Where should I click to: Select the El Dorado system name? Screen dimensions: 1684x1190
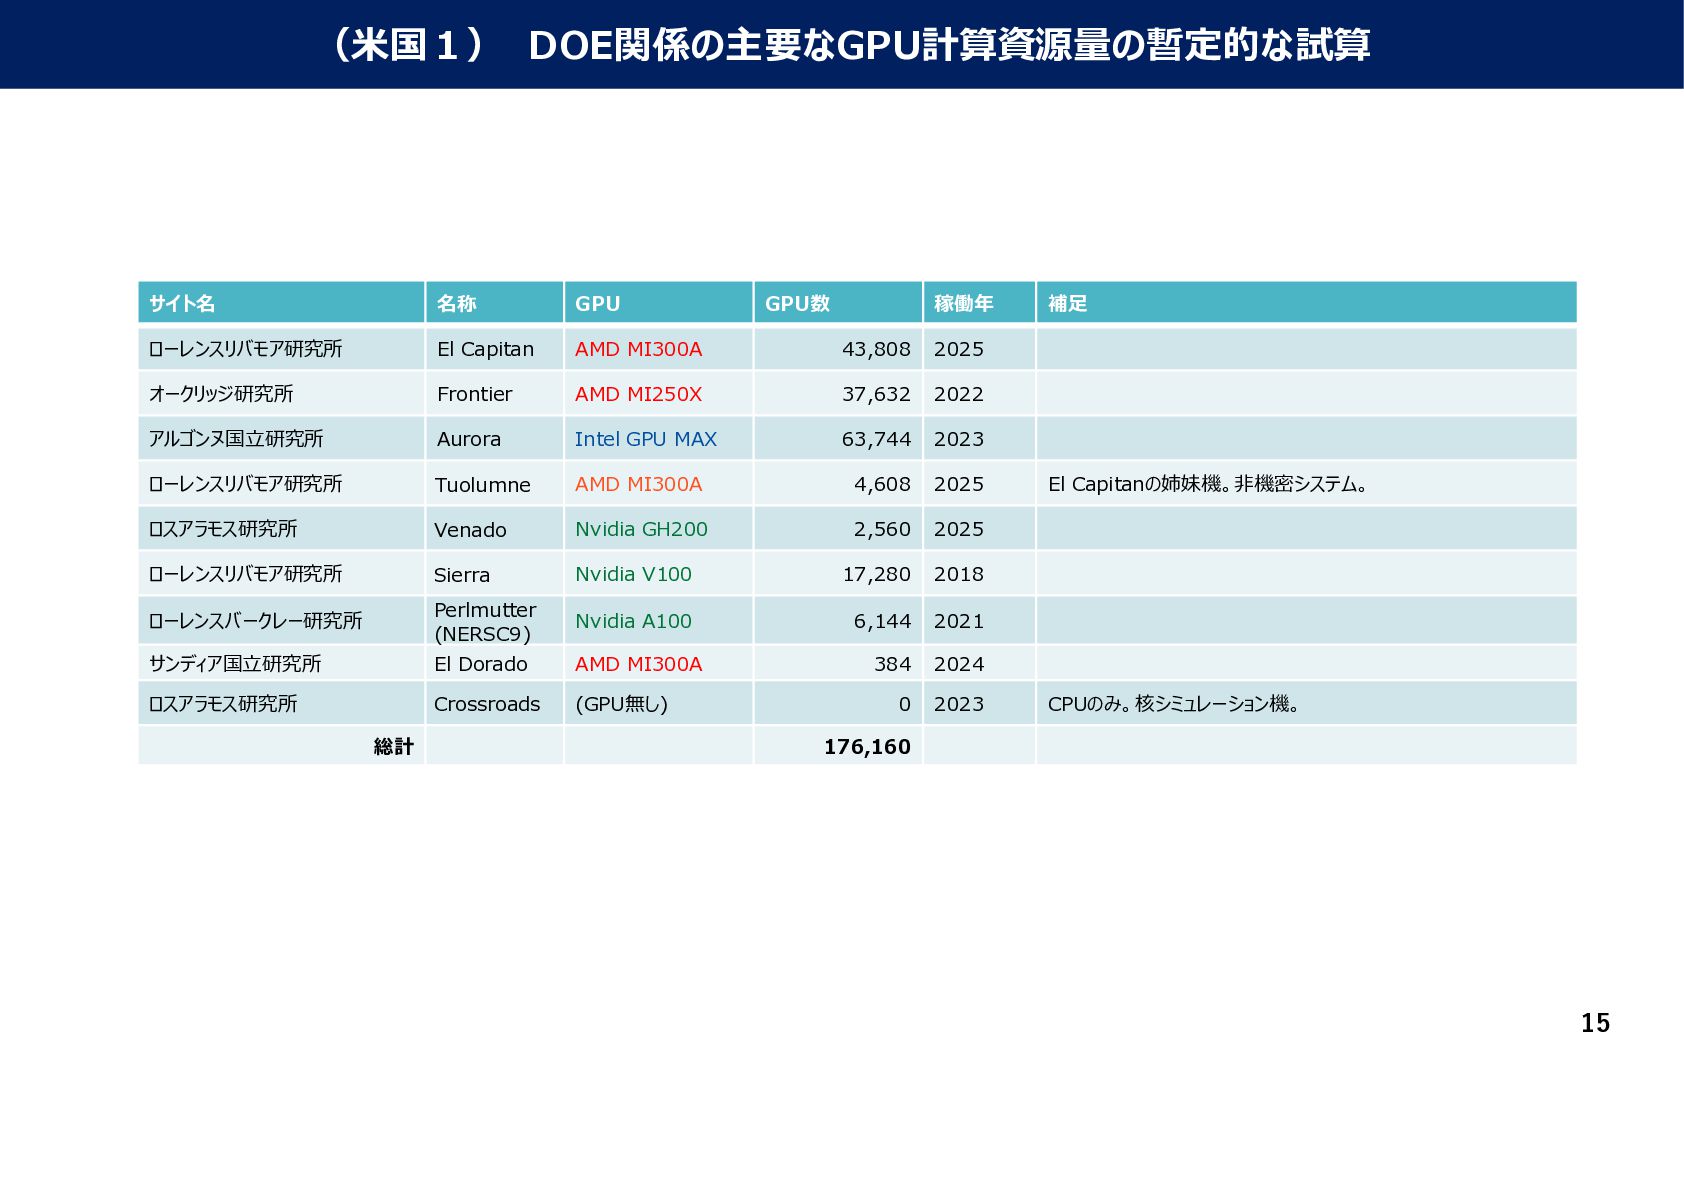481,664
